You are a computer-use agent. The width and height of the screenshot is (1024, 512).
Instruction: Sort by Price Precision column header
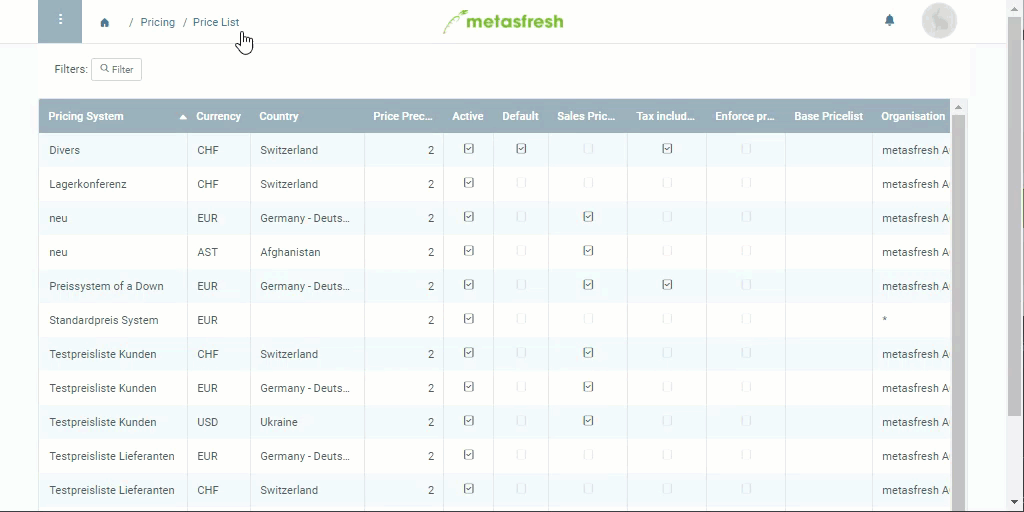click(403, 116)
